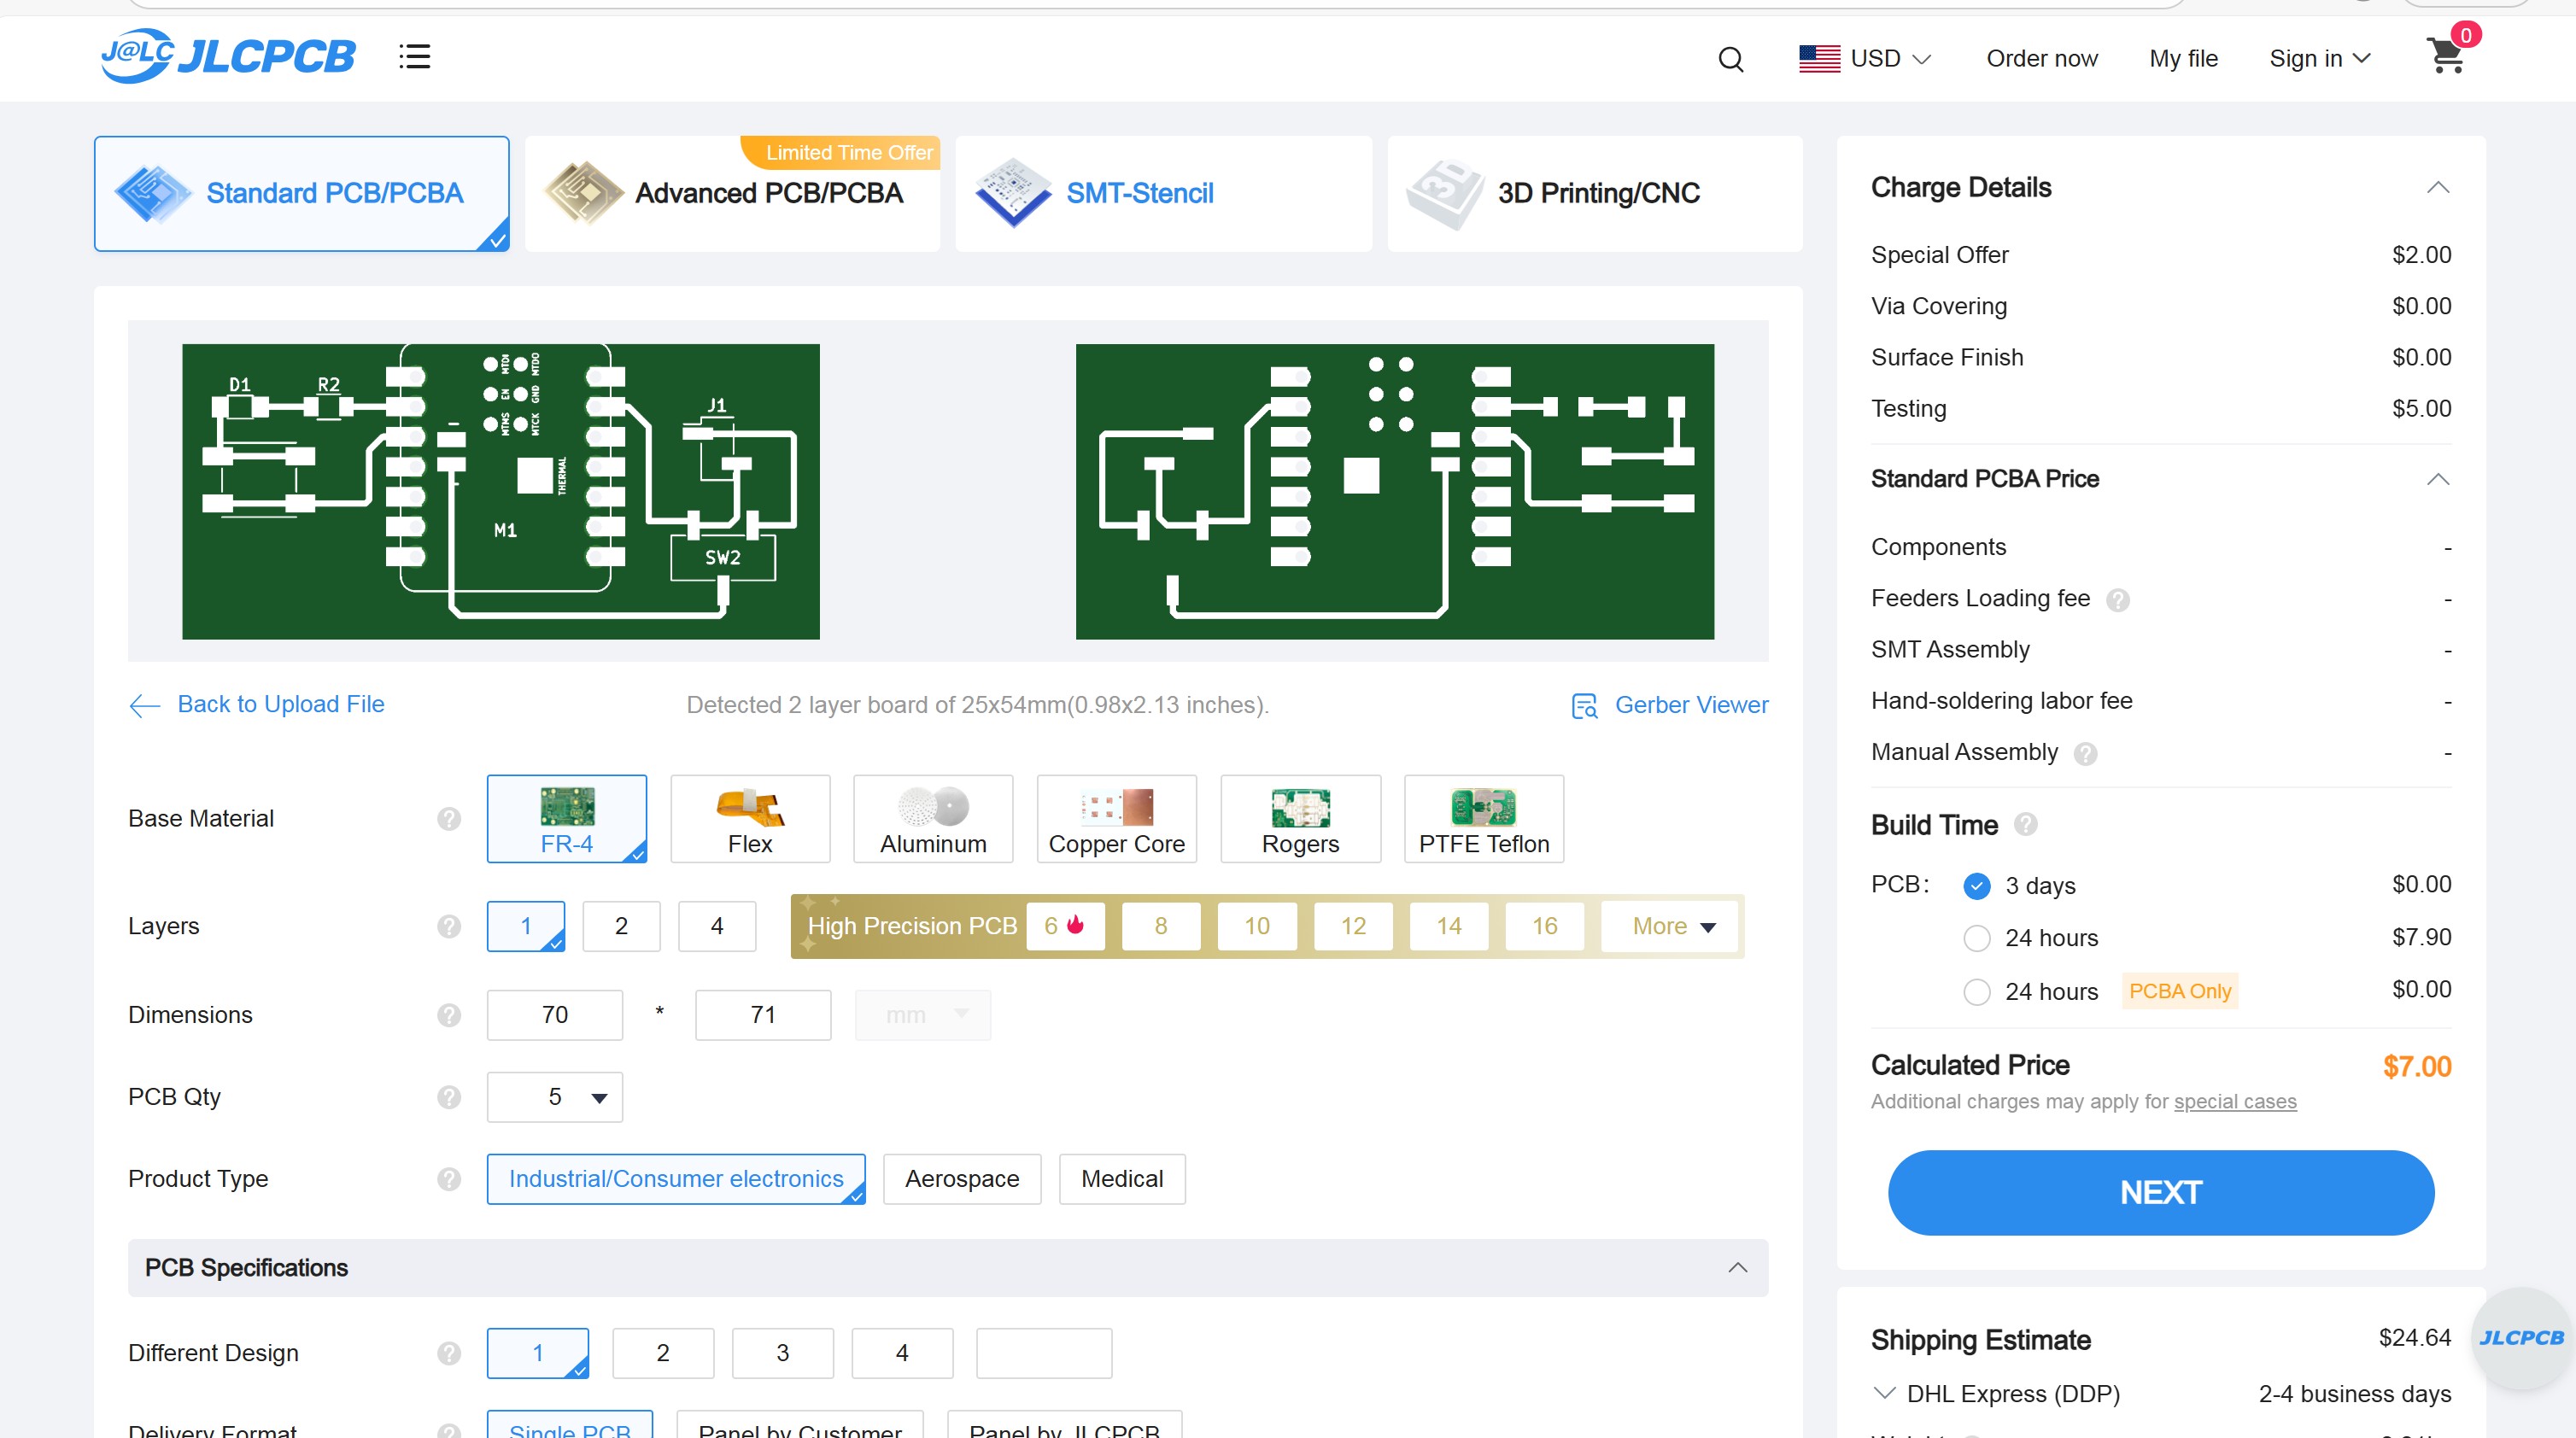Screen dimensions: 2576x1438
Task: Click the Base Material help icon
Action: (449, 819)
